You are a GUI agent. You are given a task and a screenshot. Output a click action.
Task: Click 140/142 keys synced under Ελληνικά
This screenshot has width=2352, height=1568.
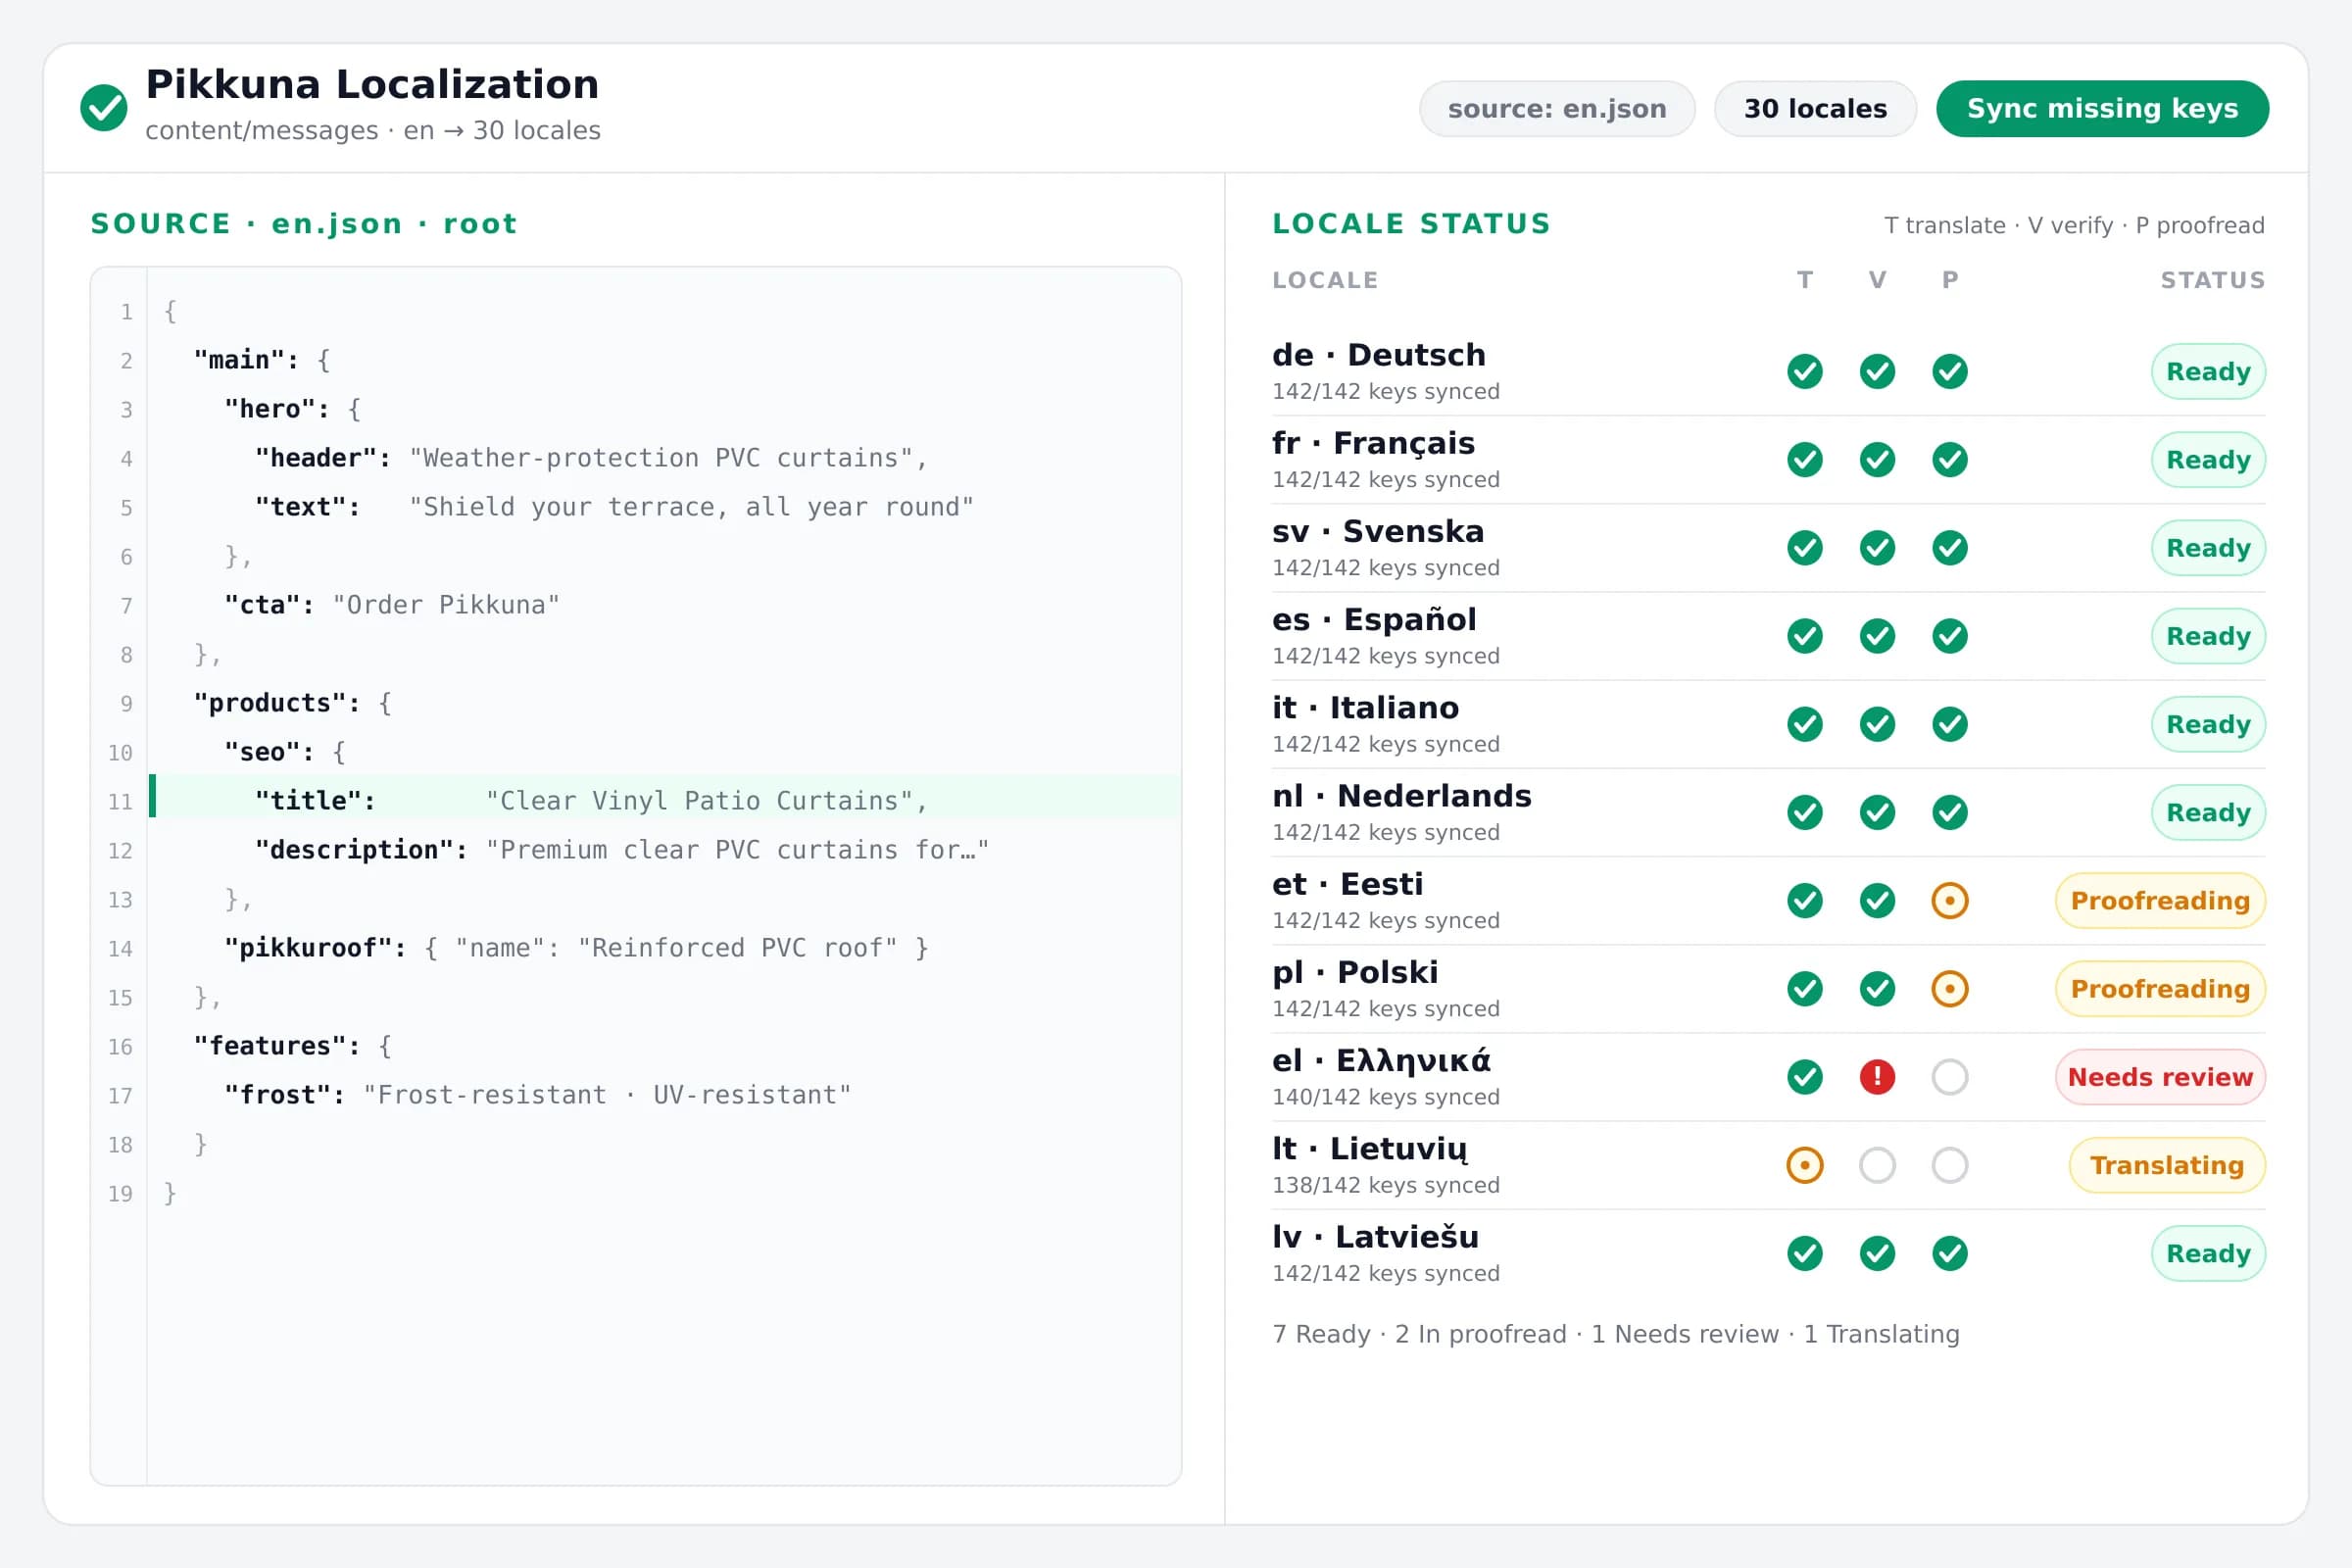pyautogui.click(x=1385, y=1097)
